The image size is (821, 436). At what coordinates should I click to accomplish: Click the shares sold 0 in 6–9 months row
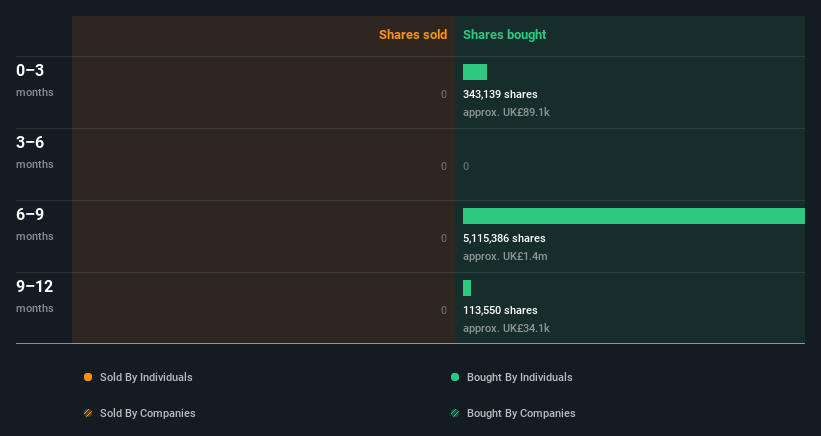(444, 238)
